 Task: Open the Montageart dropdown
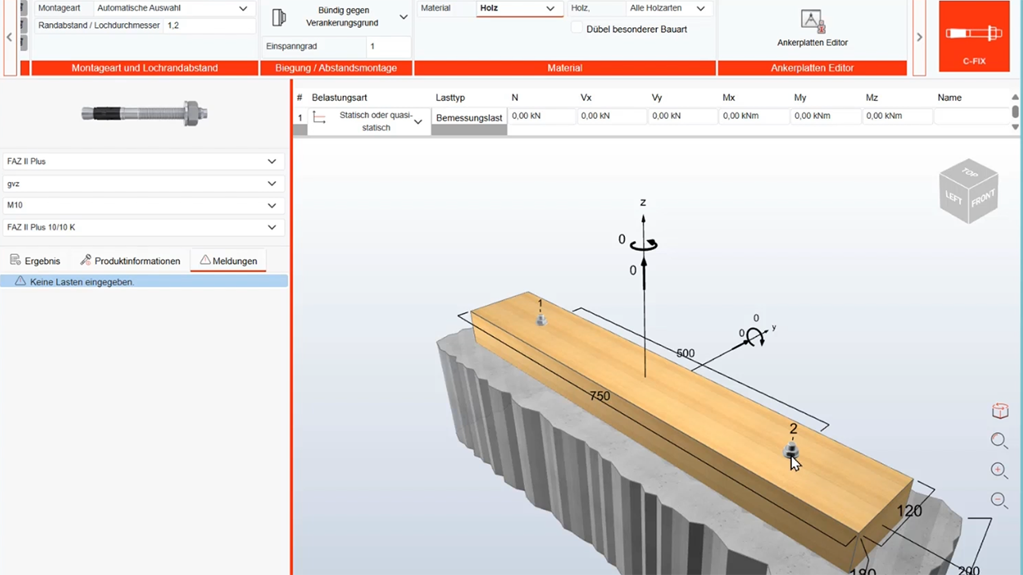point(172,8)
